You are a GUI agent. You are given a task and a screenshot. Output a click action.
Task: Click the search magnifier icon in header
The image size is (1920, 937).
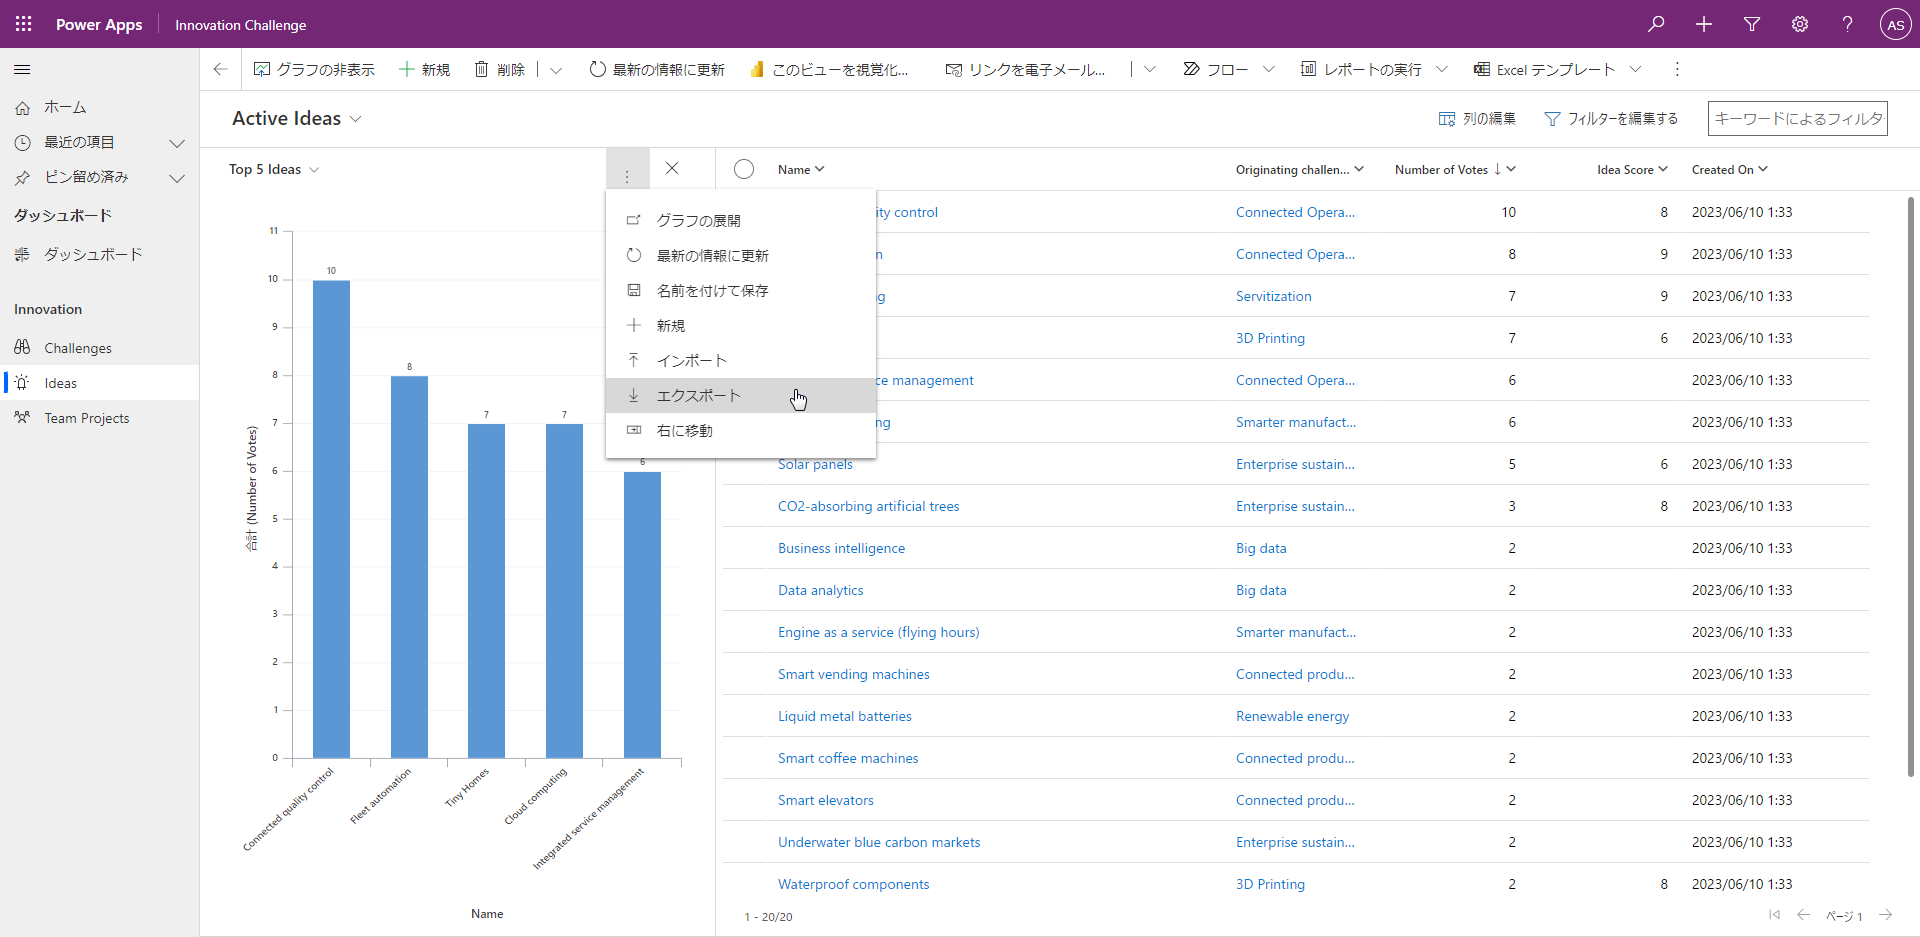1656,24
